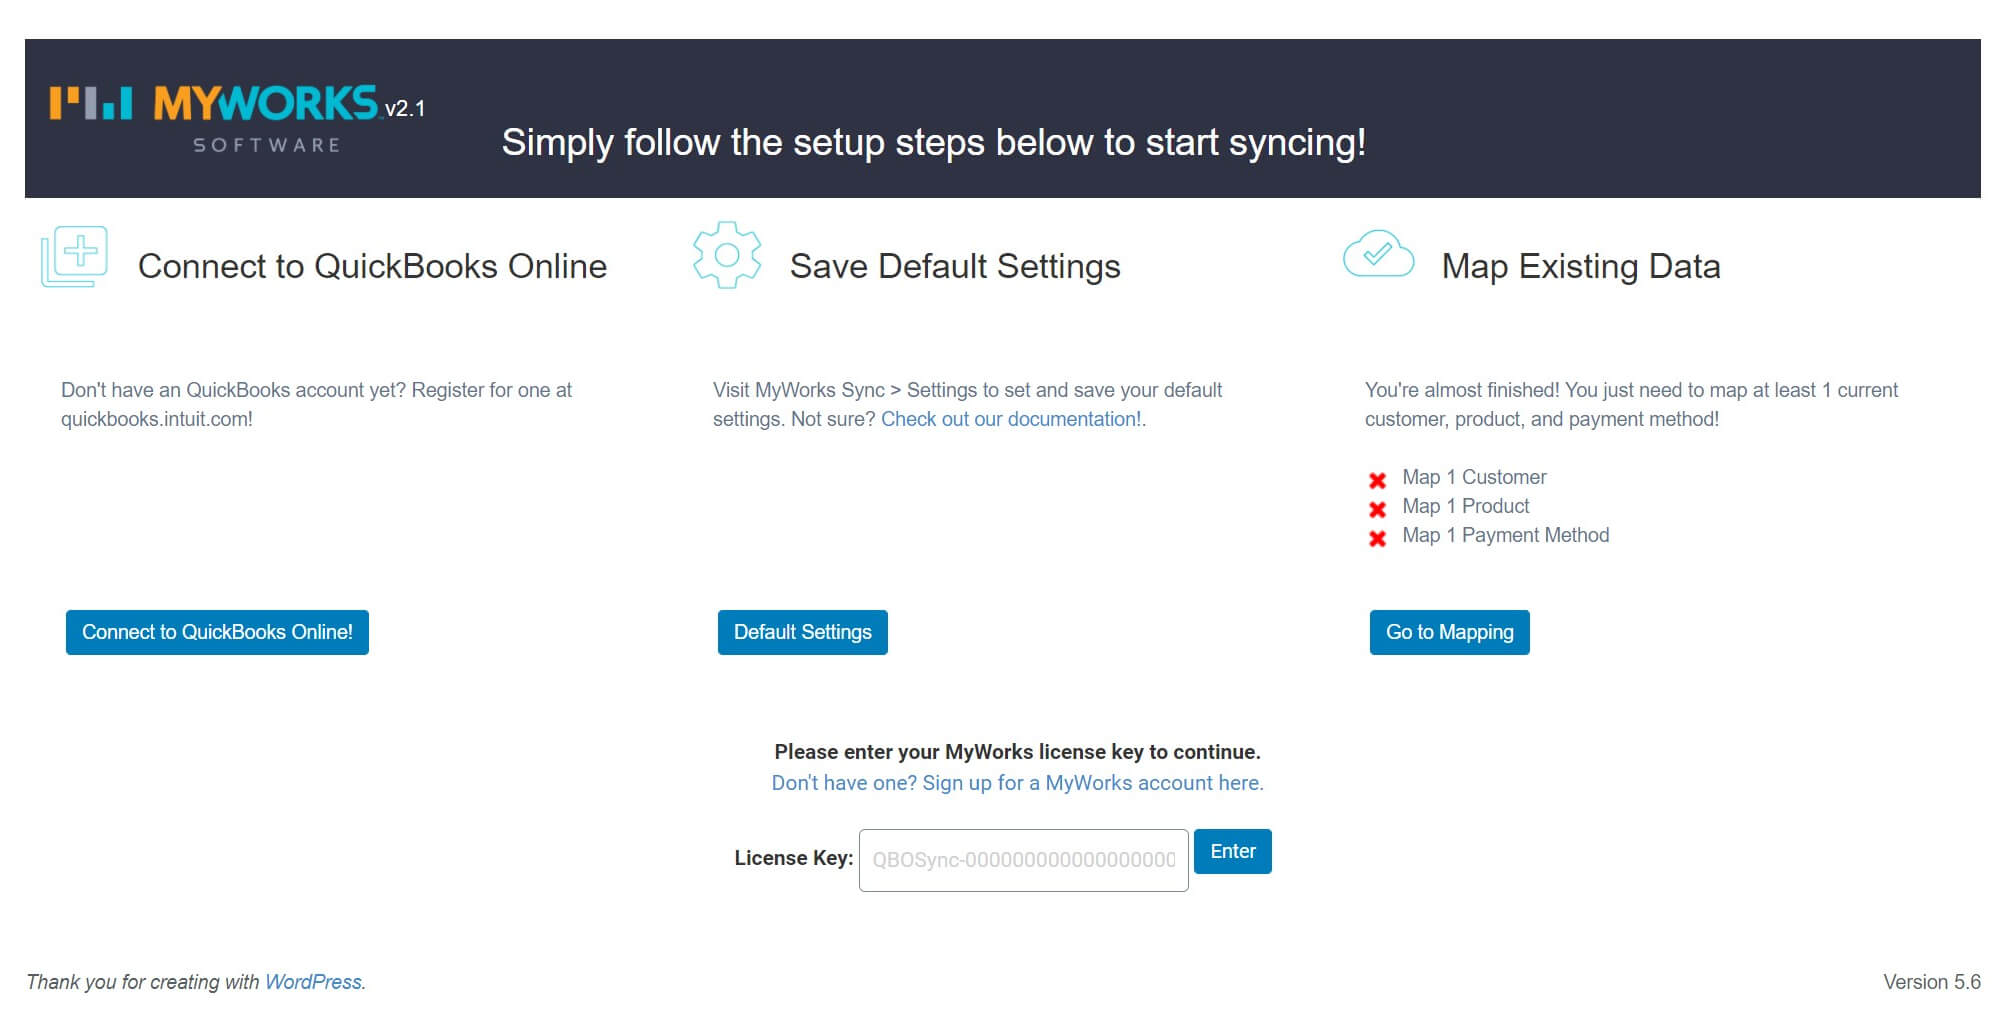Open Default Settings
Viewport: 2011px width, 1029px height.
tap(802, 632)
